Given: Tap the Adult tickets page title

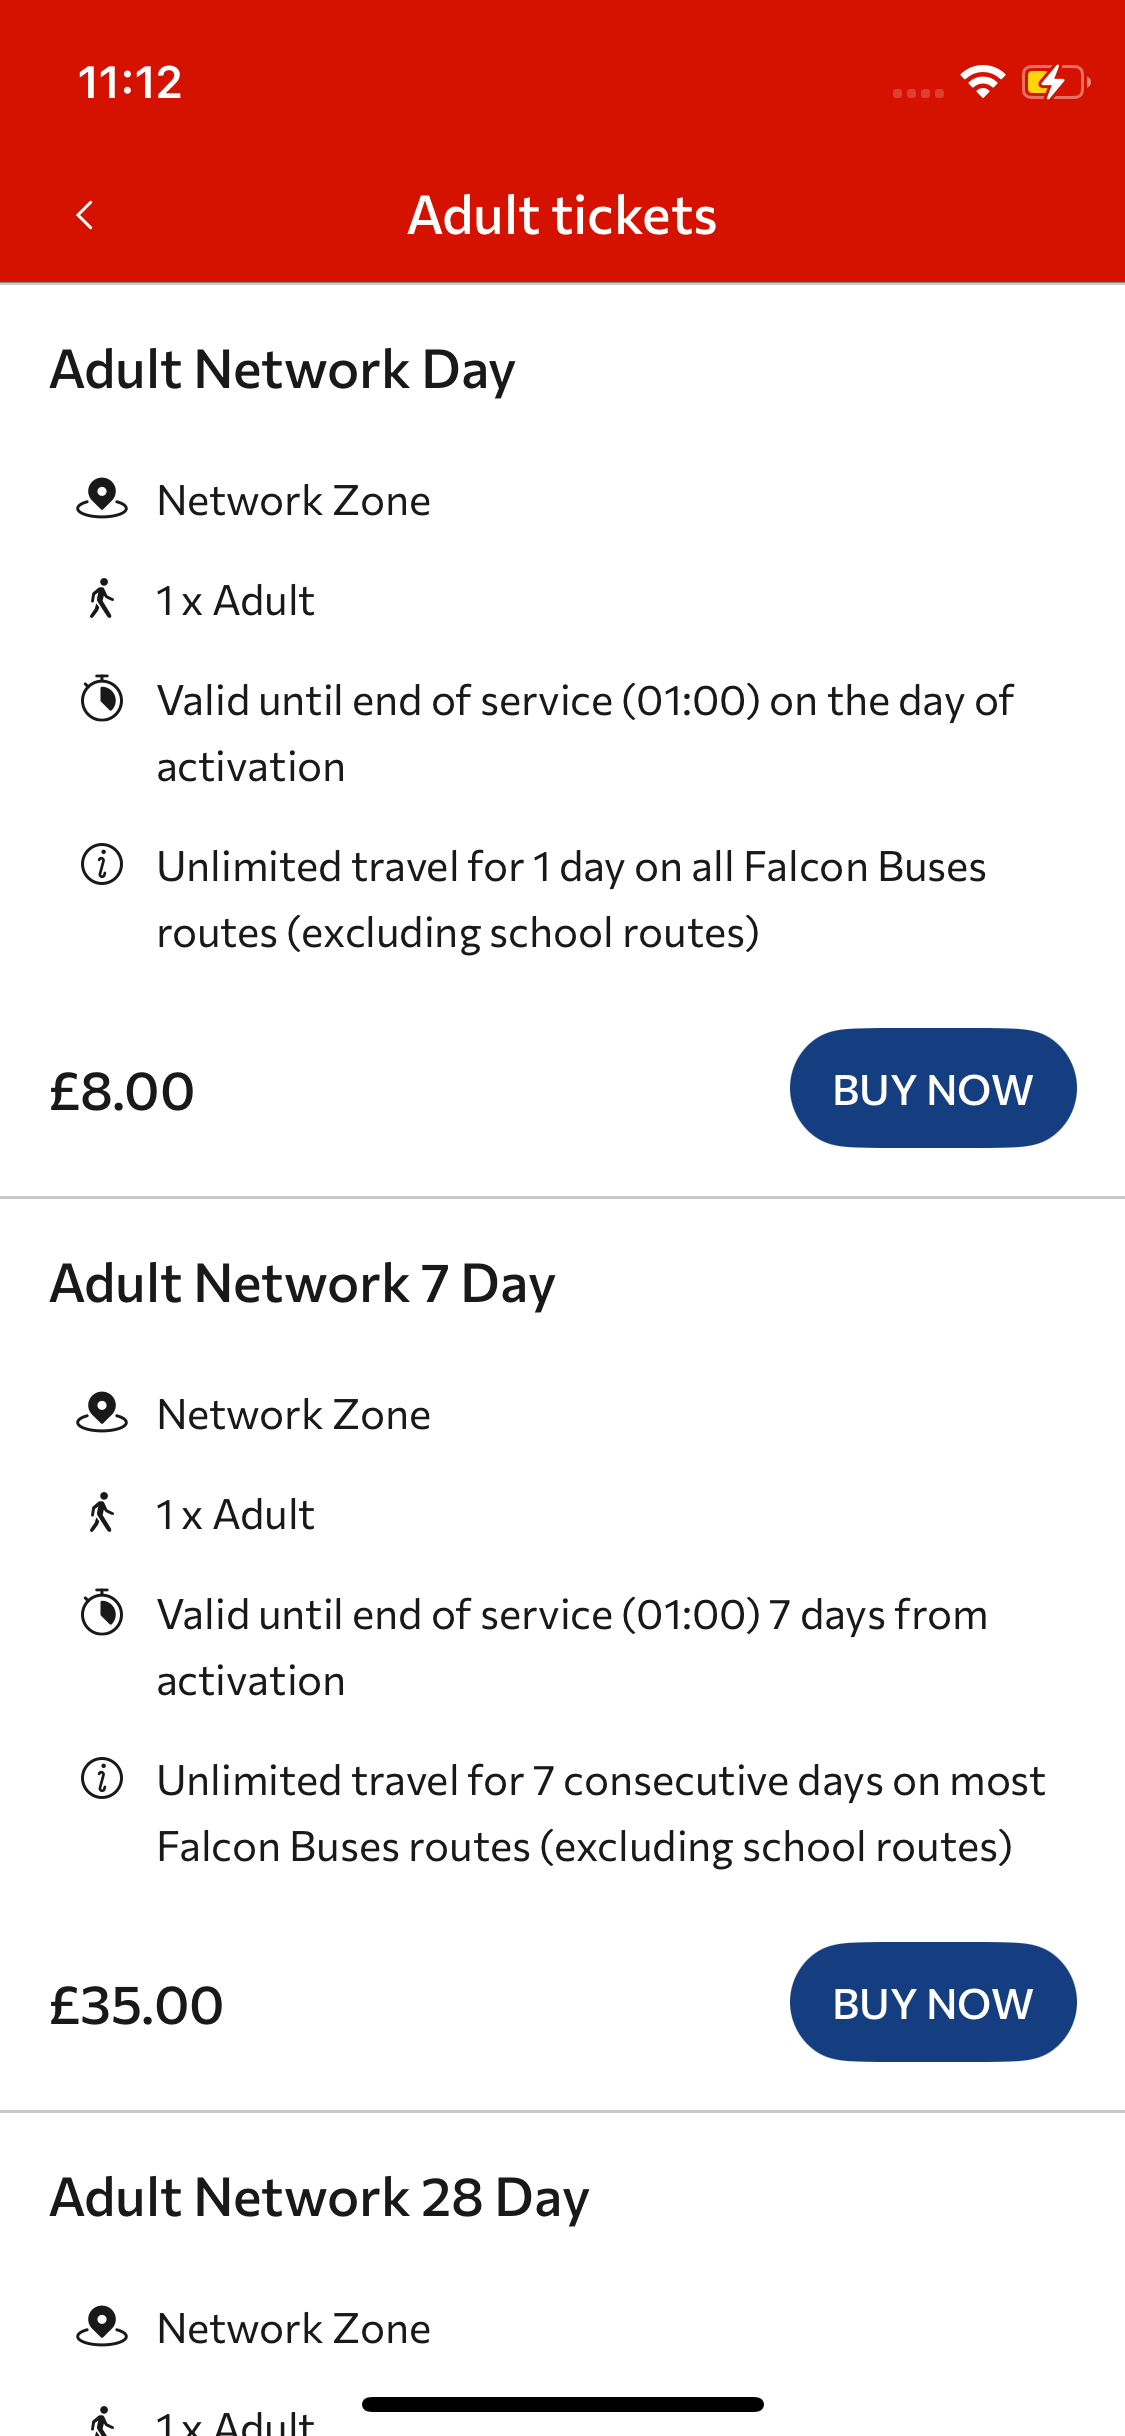Looking at the screenshot, I should point(562,215).
